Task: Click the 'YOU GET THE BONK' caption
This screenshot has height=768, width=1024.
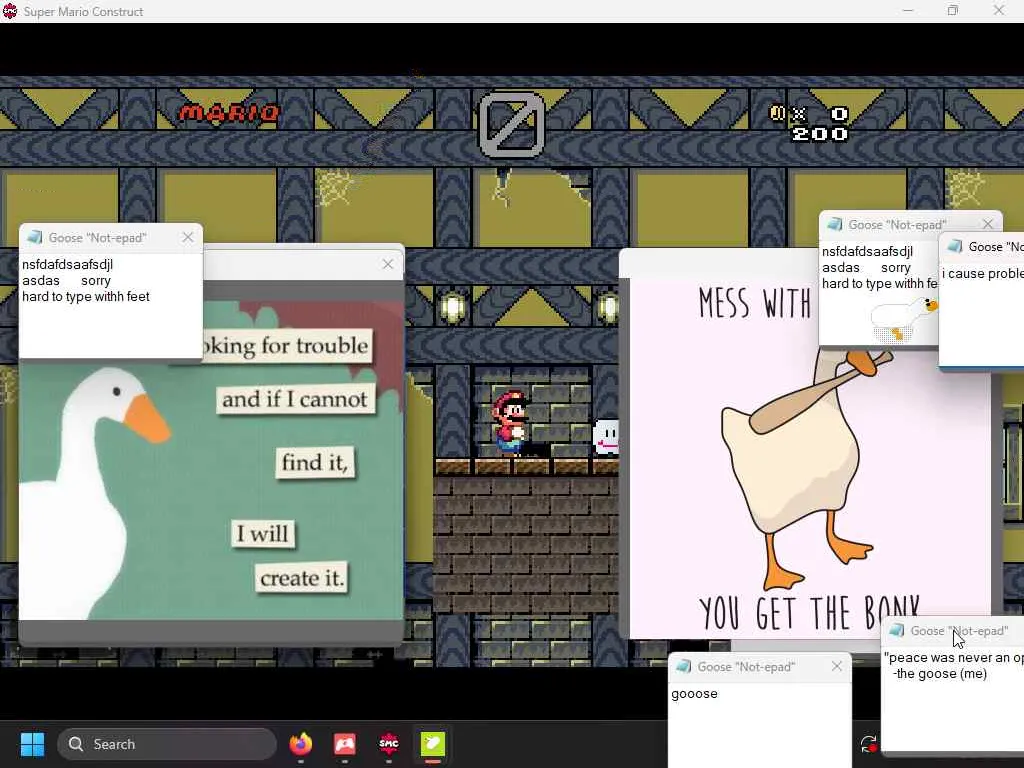Action: click(810, 613)
